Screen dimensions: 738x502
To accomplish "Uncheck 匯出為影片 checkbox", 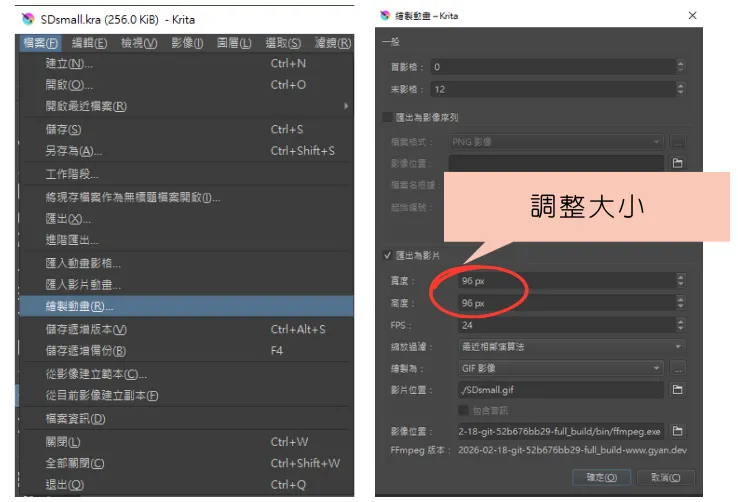I will [x=388, y=255].
